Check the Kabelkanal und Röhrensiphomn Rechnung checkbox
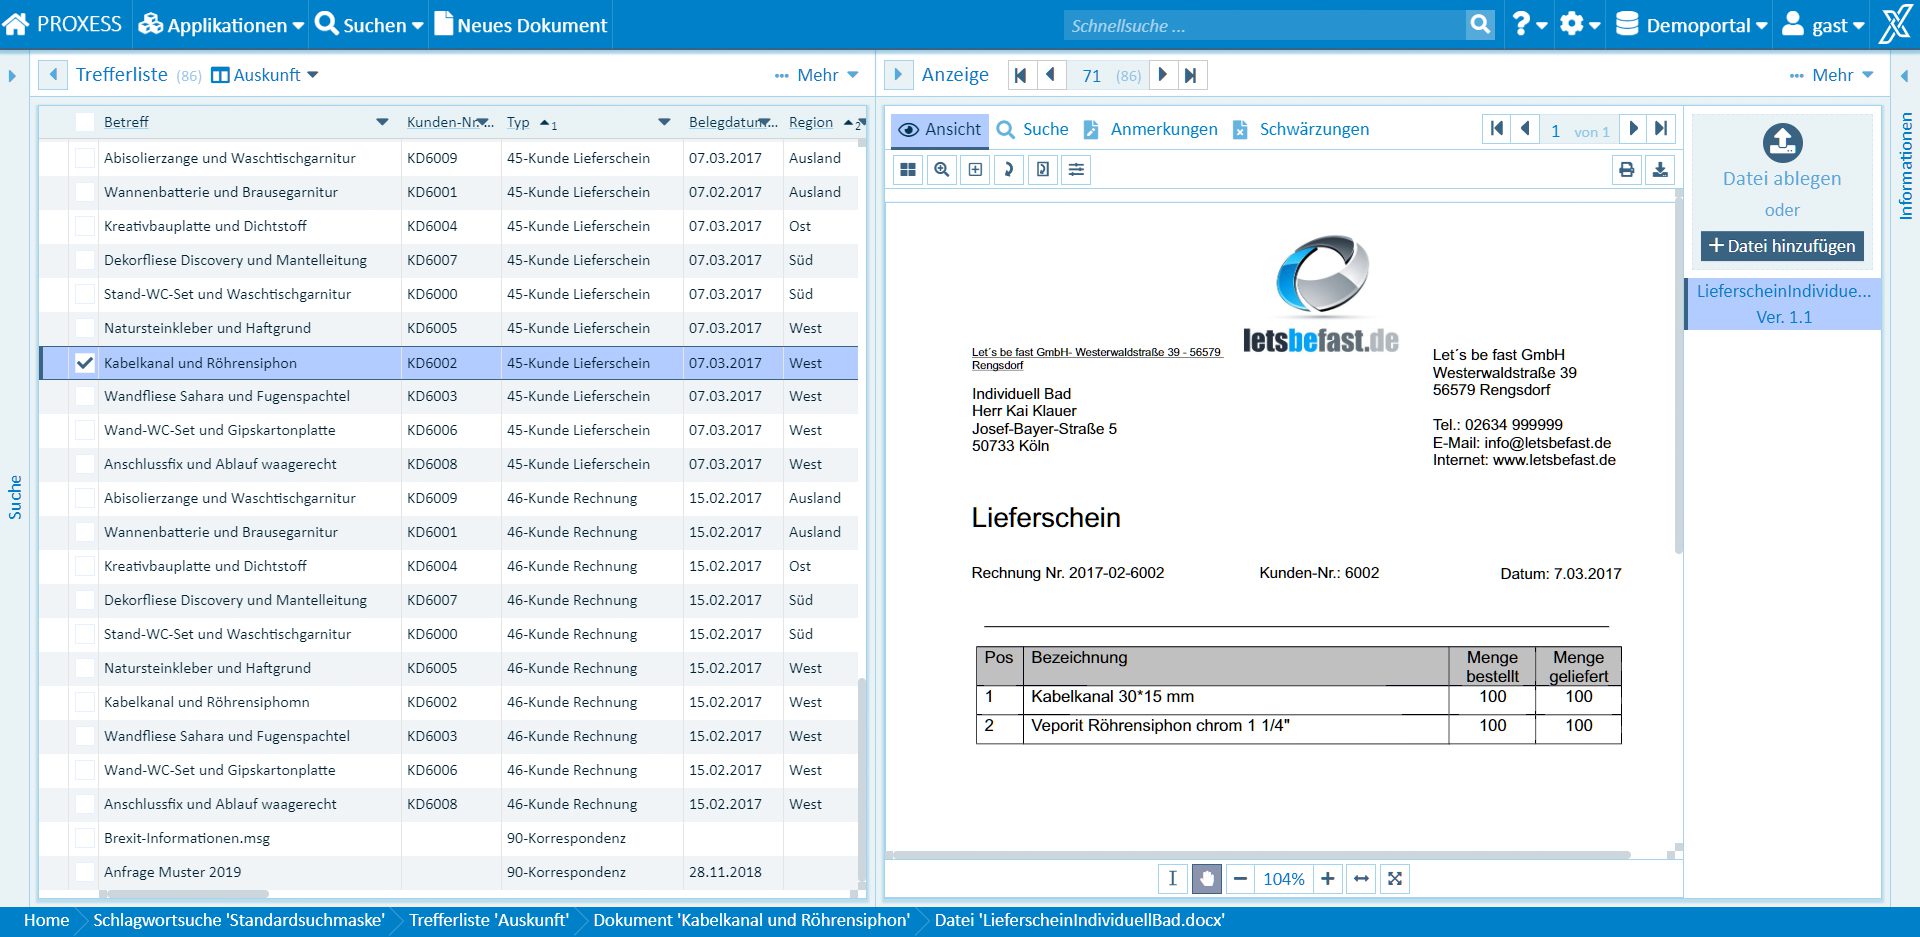 (85, 702)
